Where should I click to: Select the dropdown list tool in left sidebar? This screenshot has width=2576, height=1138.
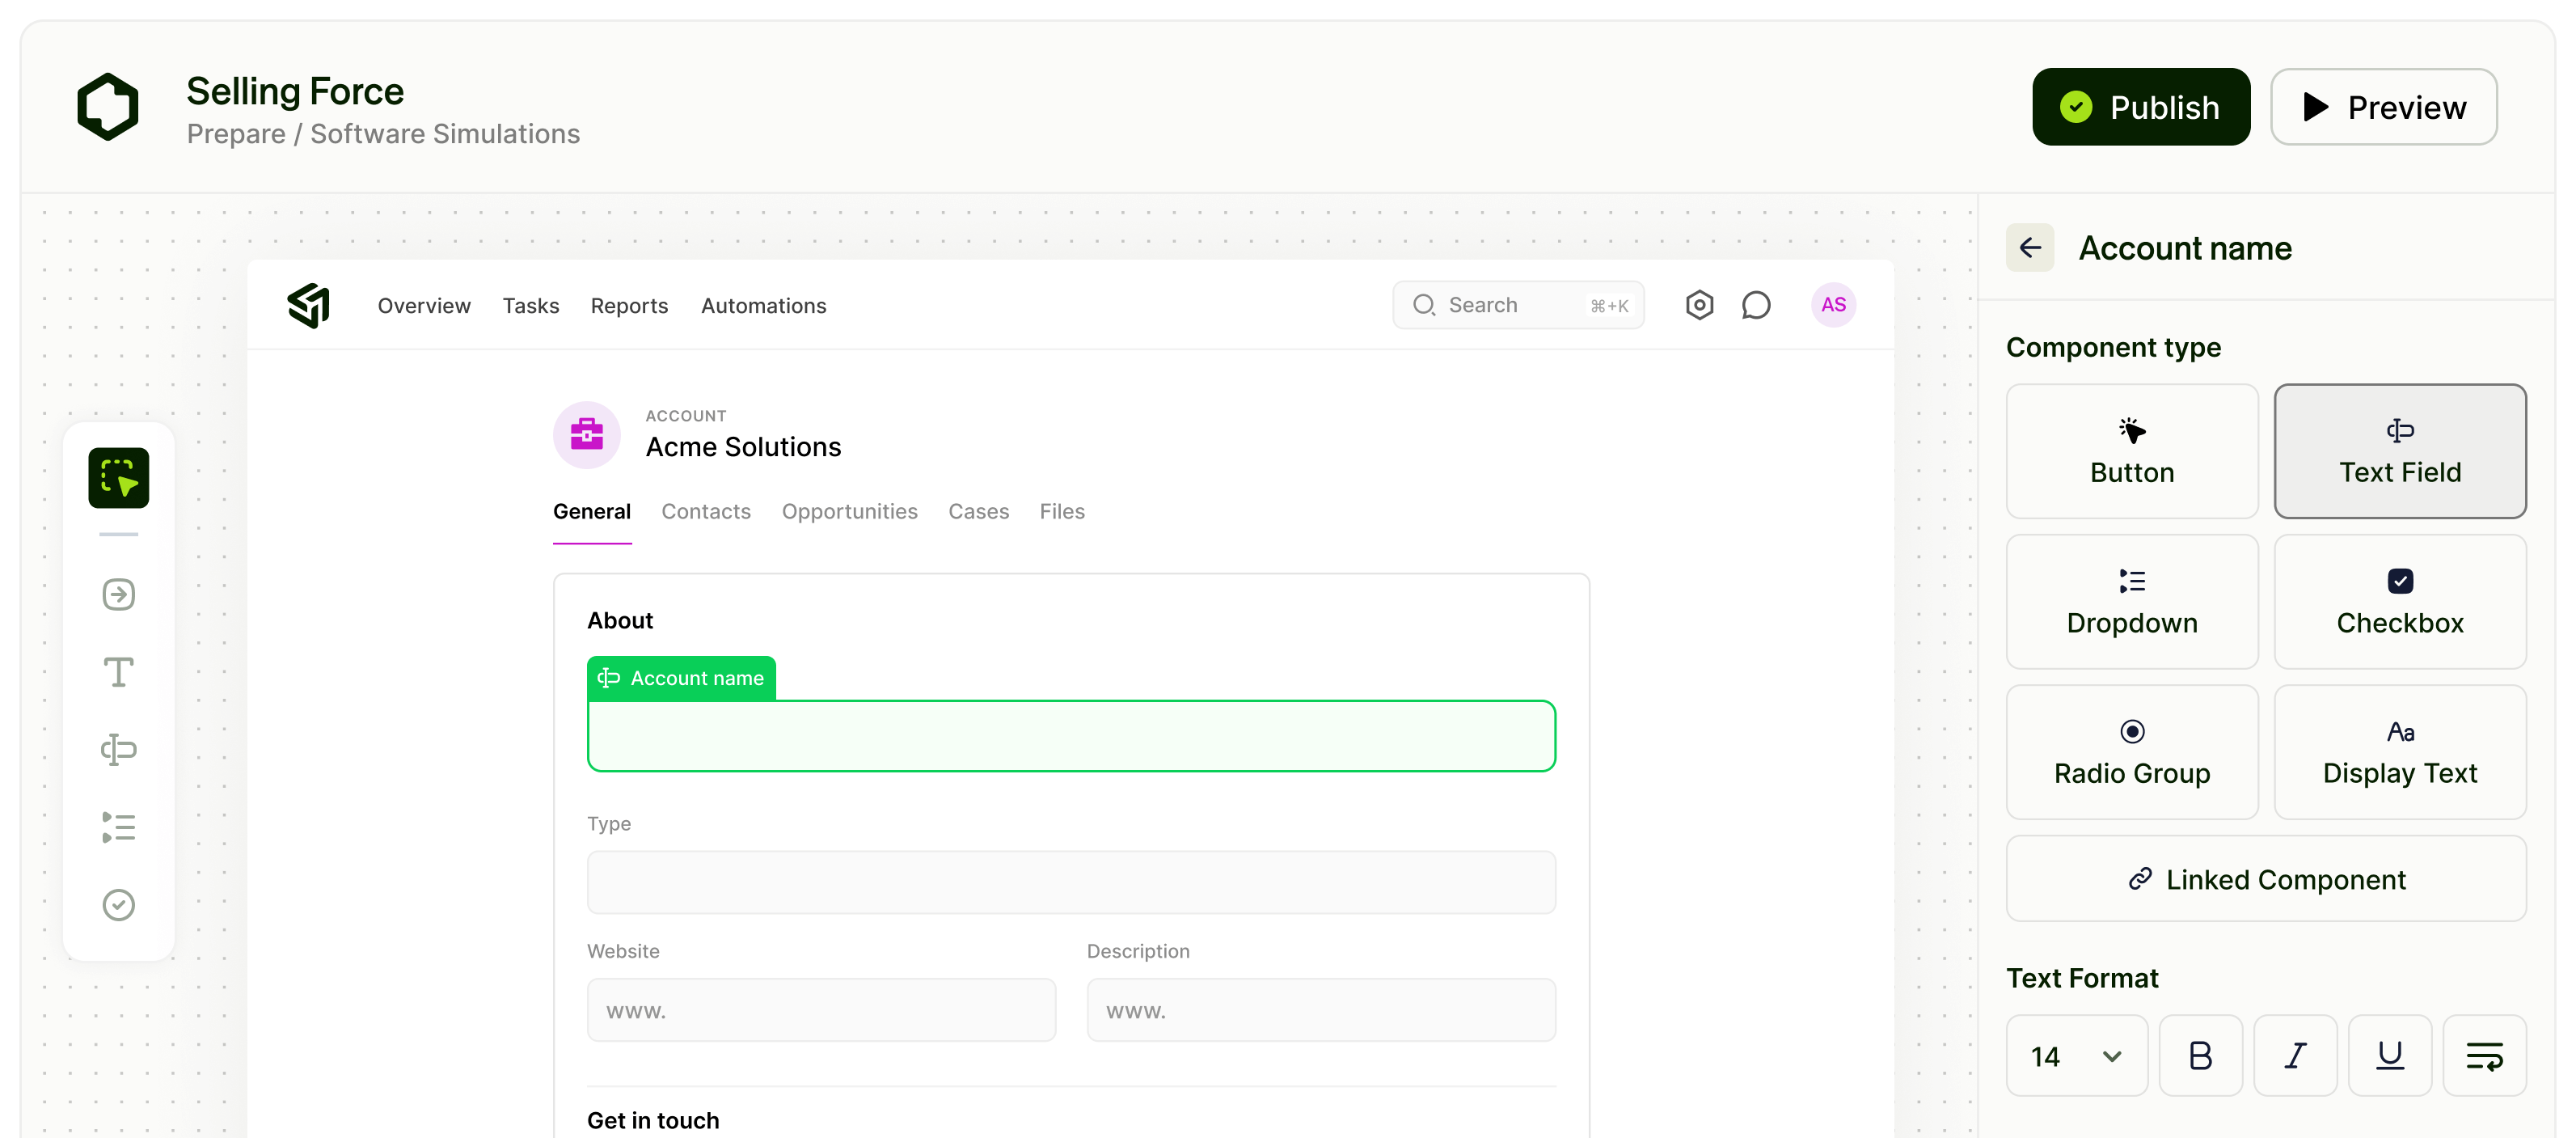(x=118, y=827)
